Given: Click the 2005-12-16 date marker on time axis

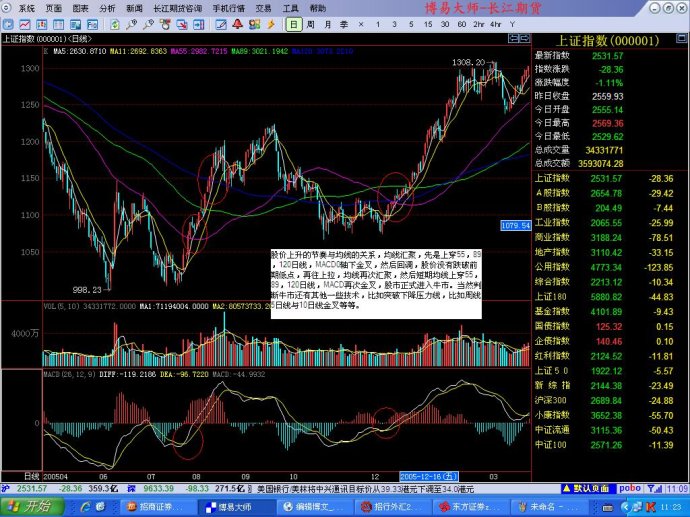Looking at the screenshot, I should (429, 477).
